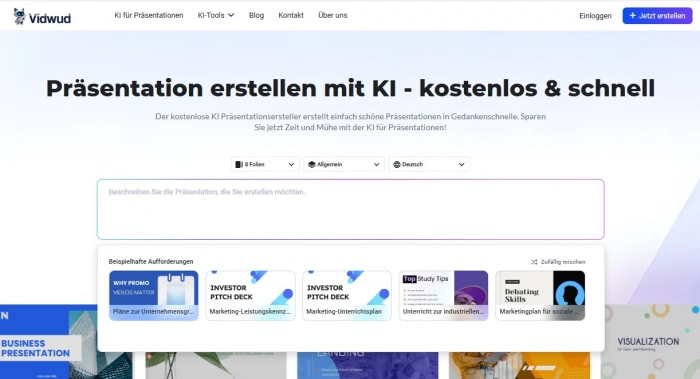Focus the presentation description text field
Viewport: 700px width, 379px height.
[x=350, y=209]
